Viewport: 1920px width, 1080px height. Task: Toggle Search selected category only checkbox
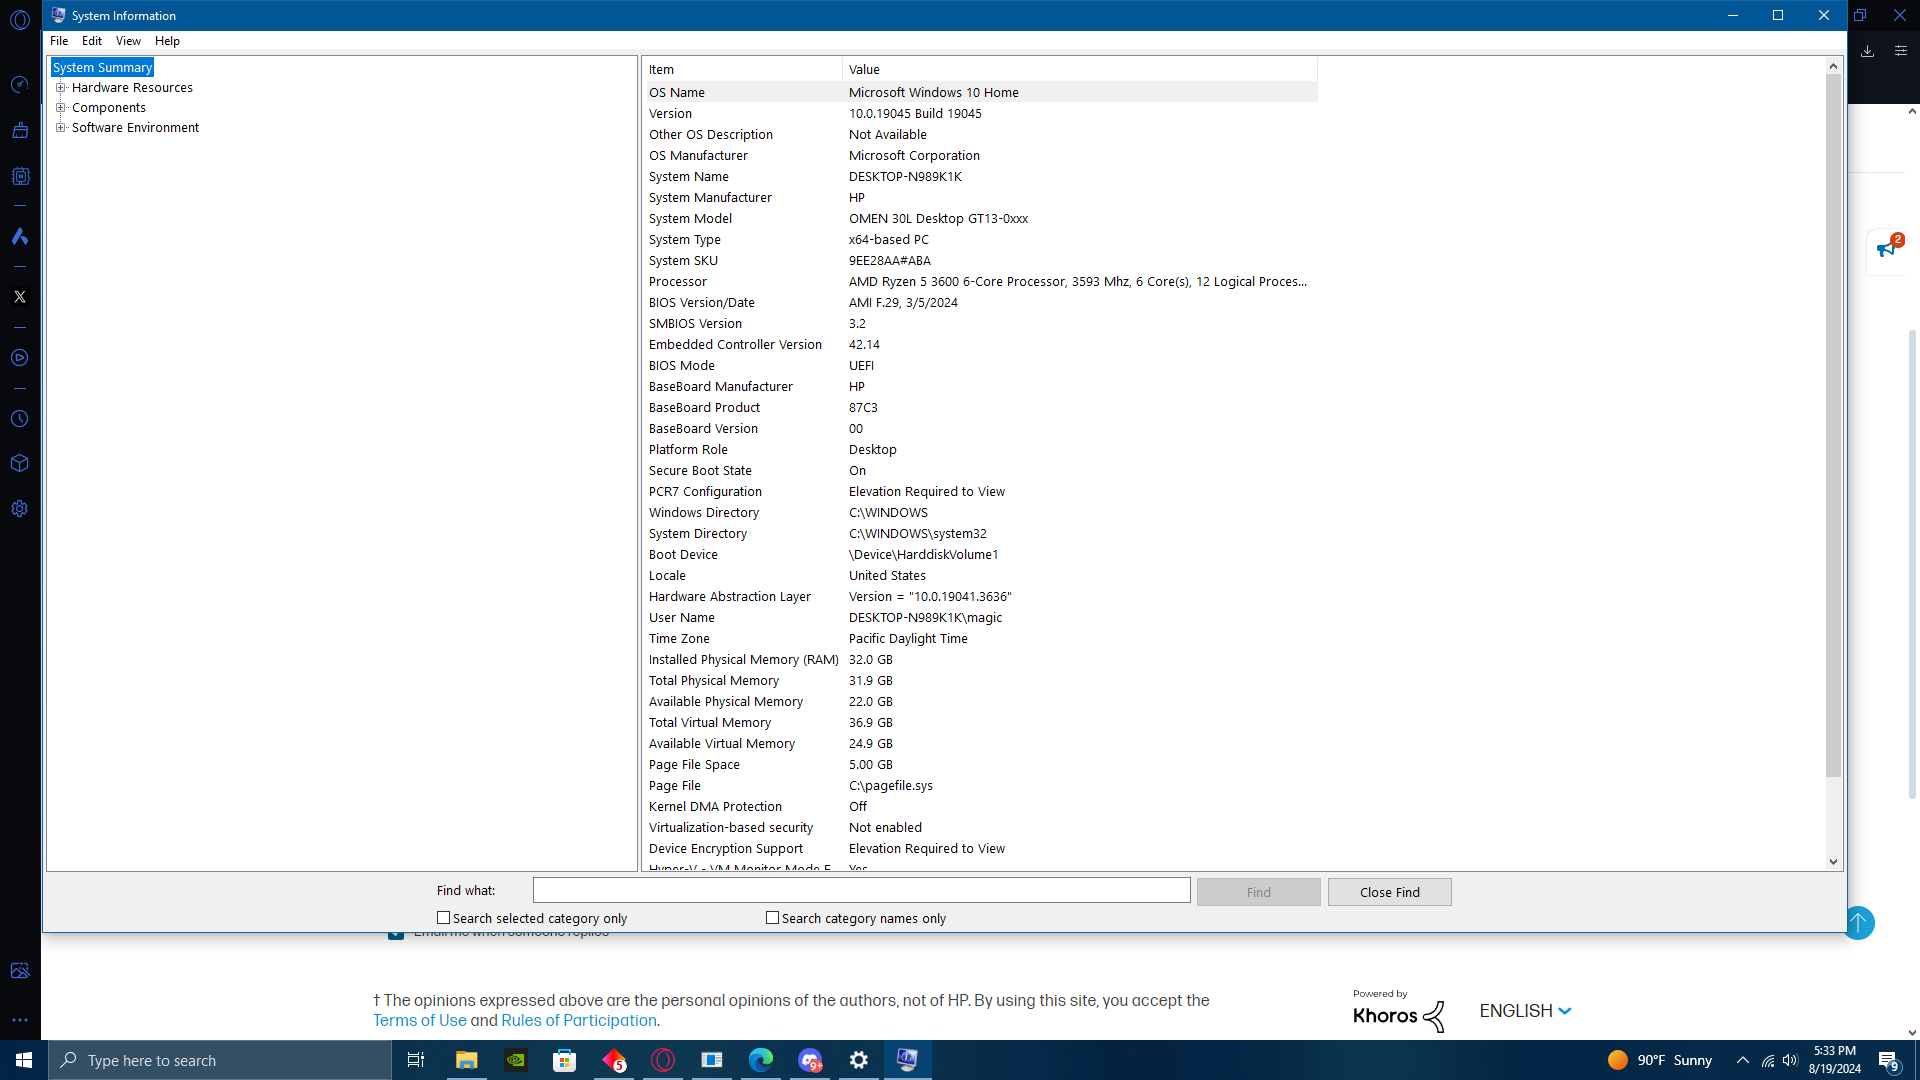443,918
